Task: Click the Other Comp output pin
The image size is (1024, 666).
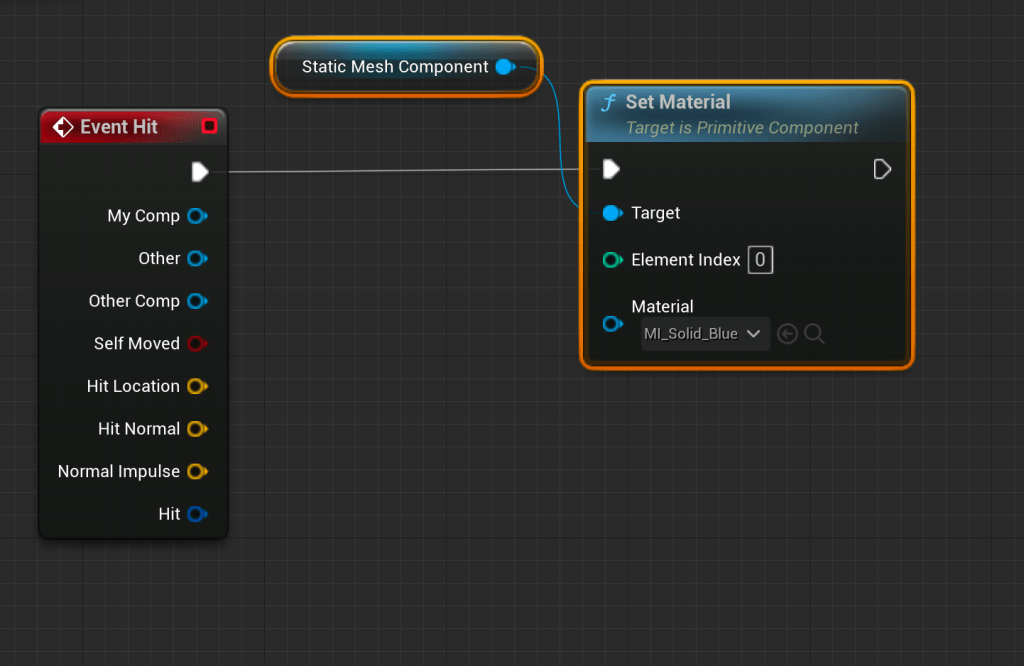Action: (x=196, y=301)
